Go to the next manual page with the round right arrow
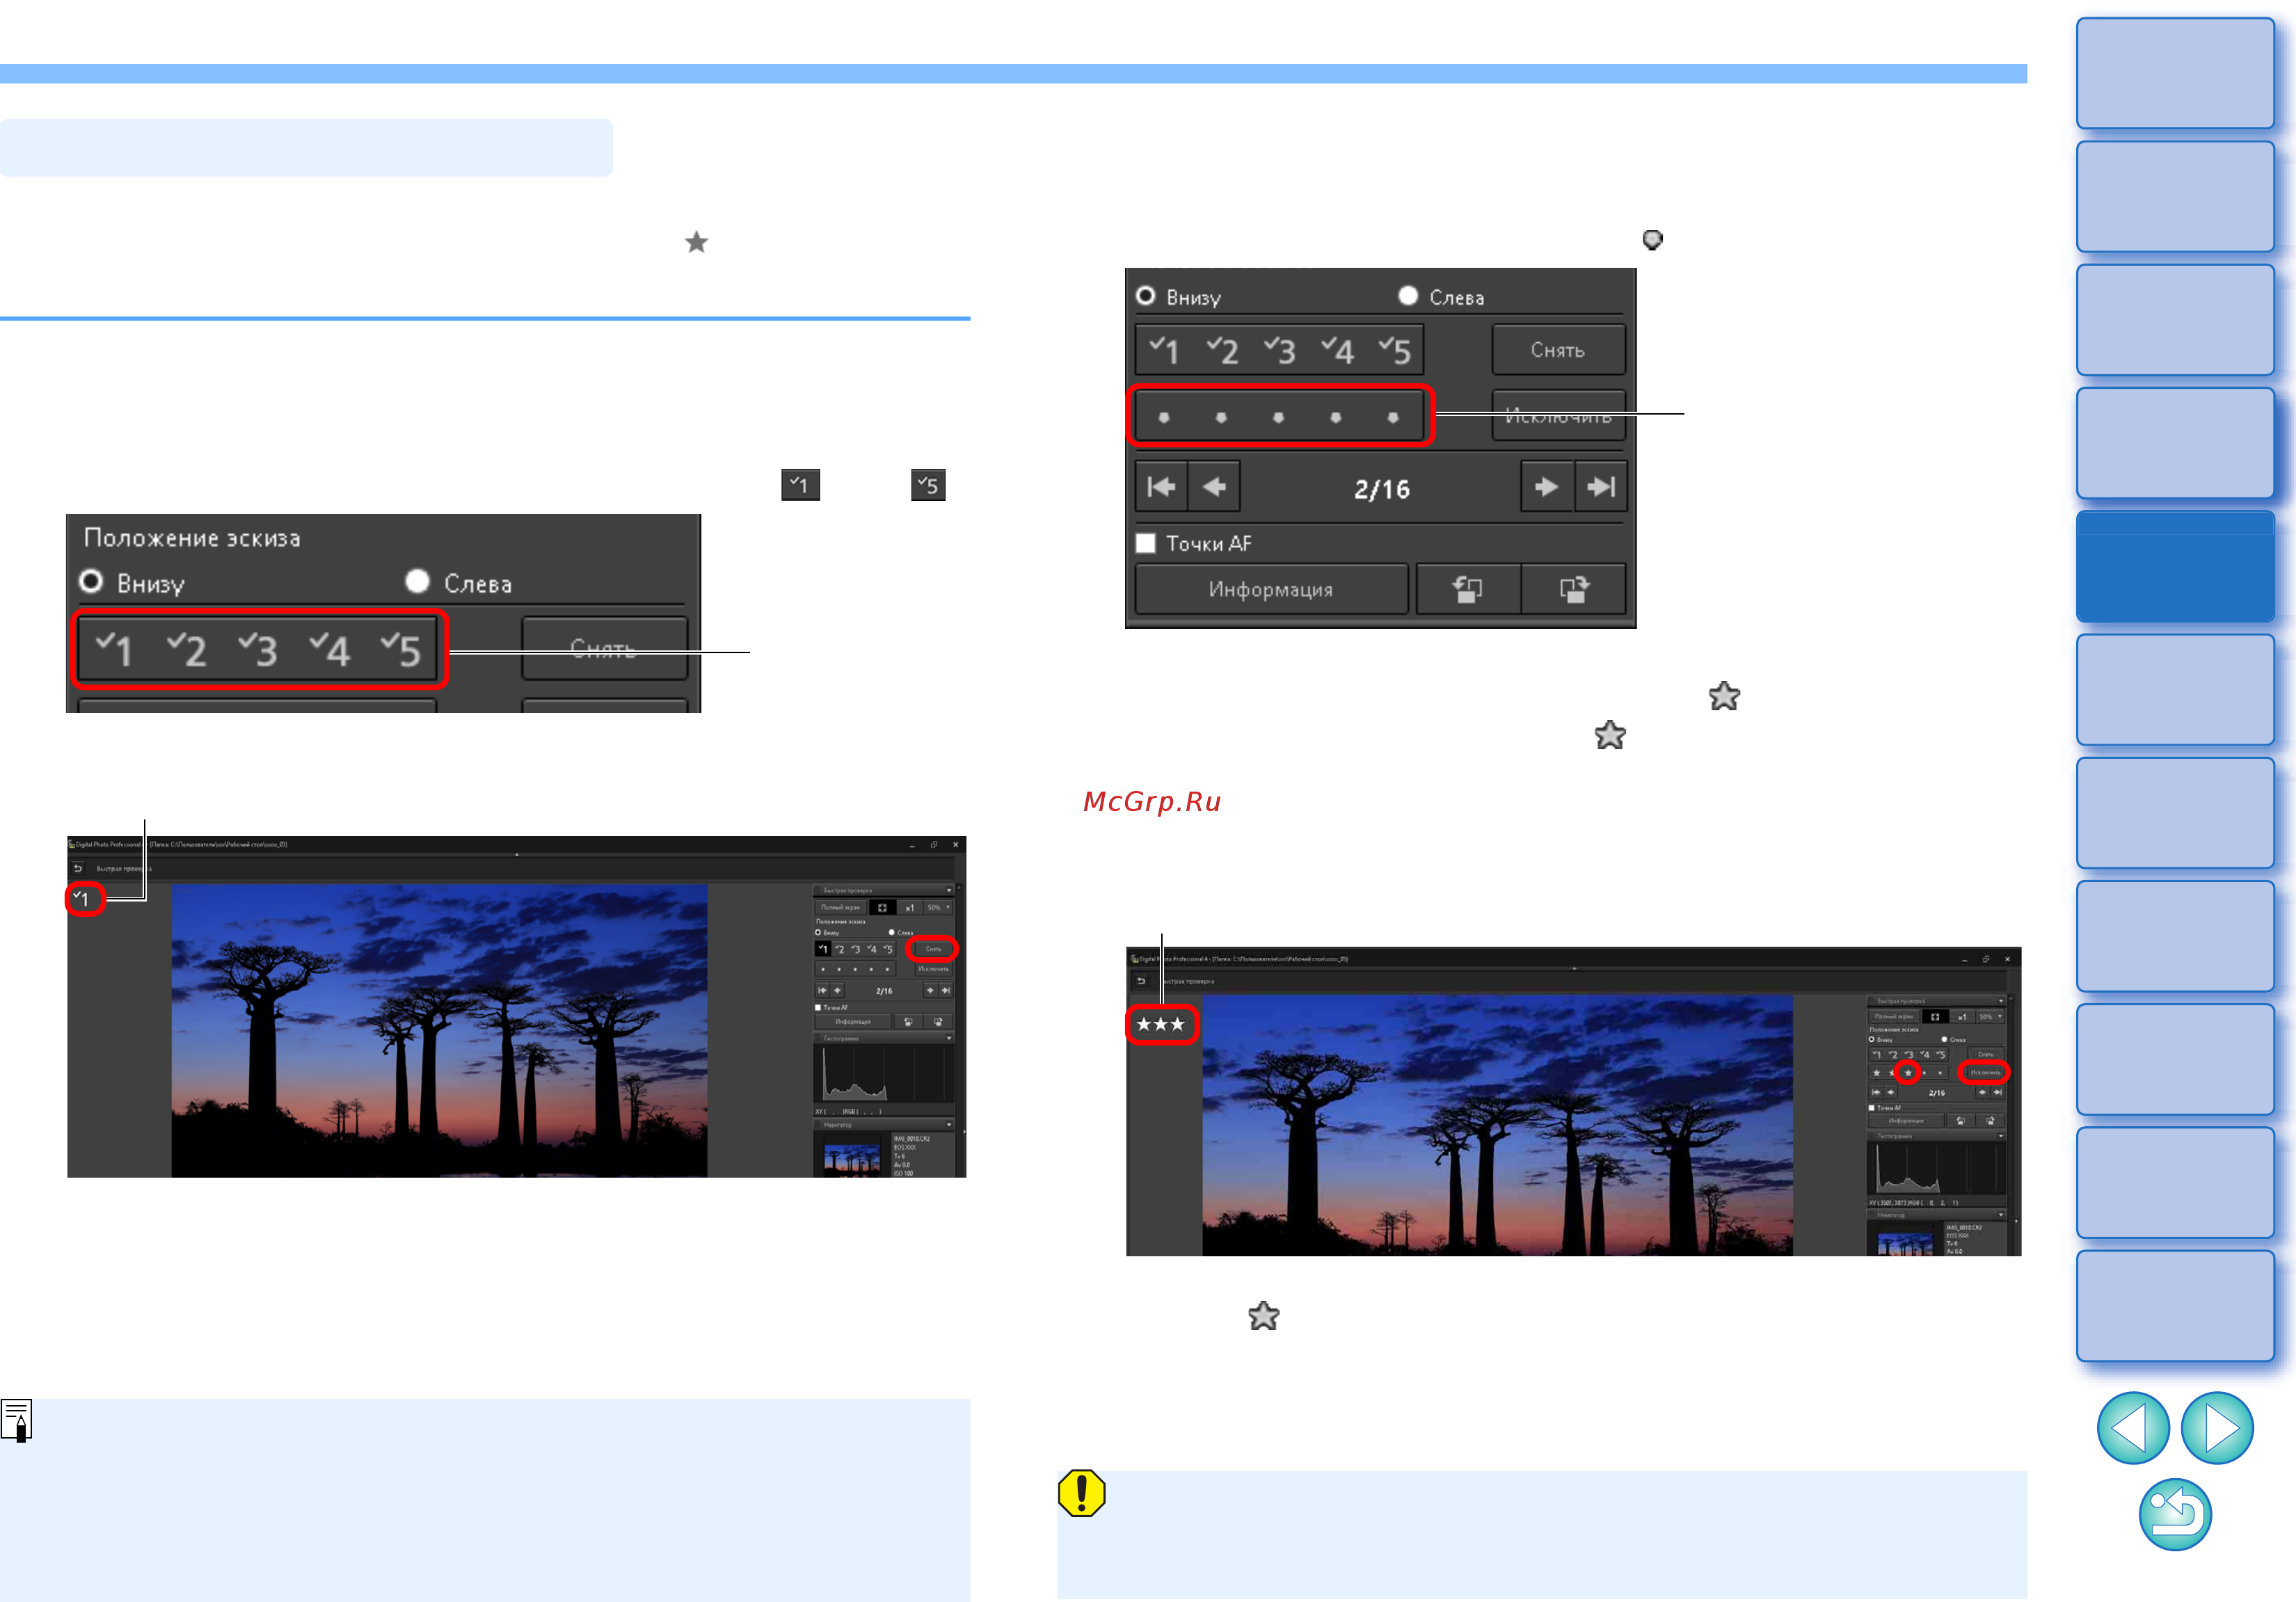This screenshot has height=1602, width=2296. 2217,1428
